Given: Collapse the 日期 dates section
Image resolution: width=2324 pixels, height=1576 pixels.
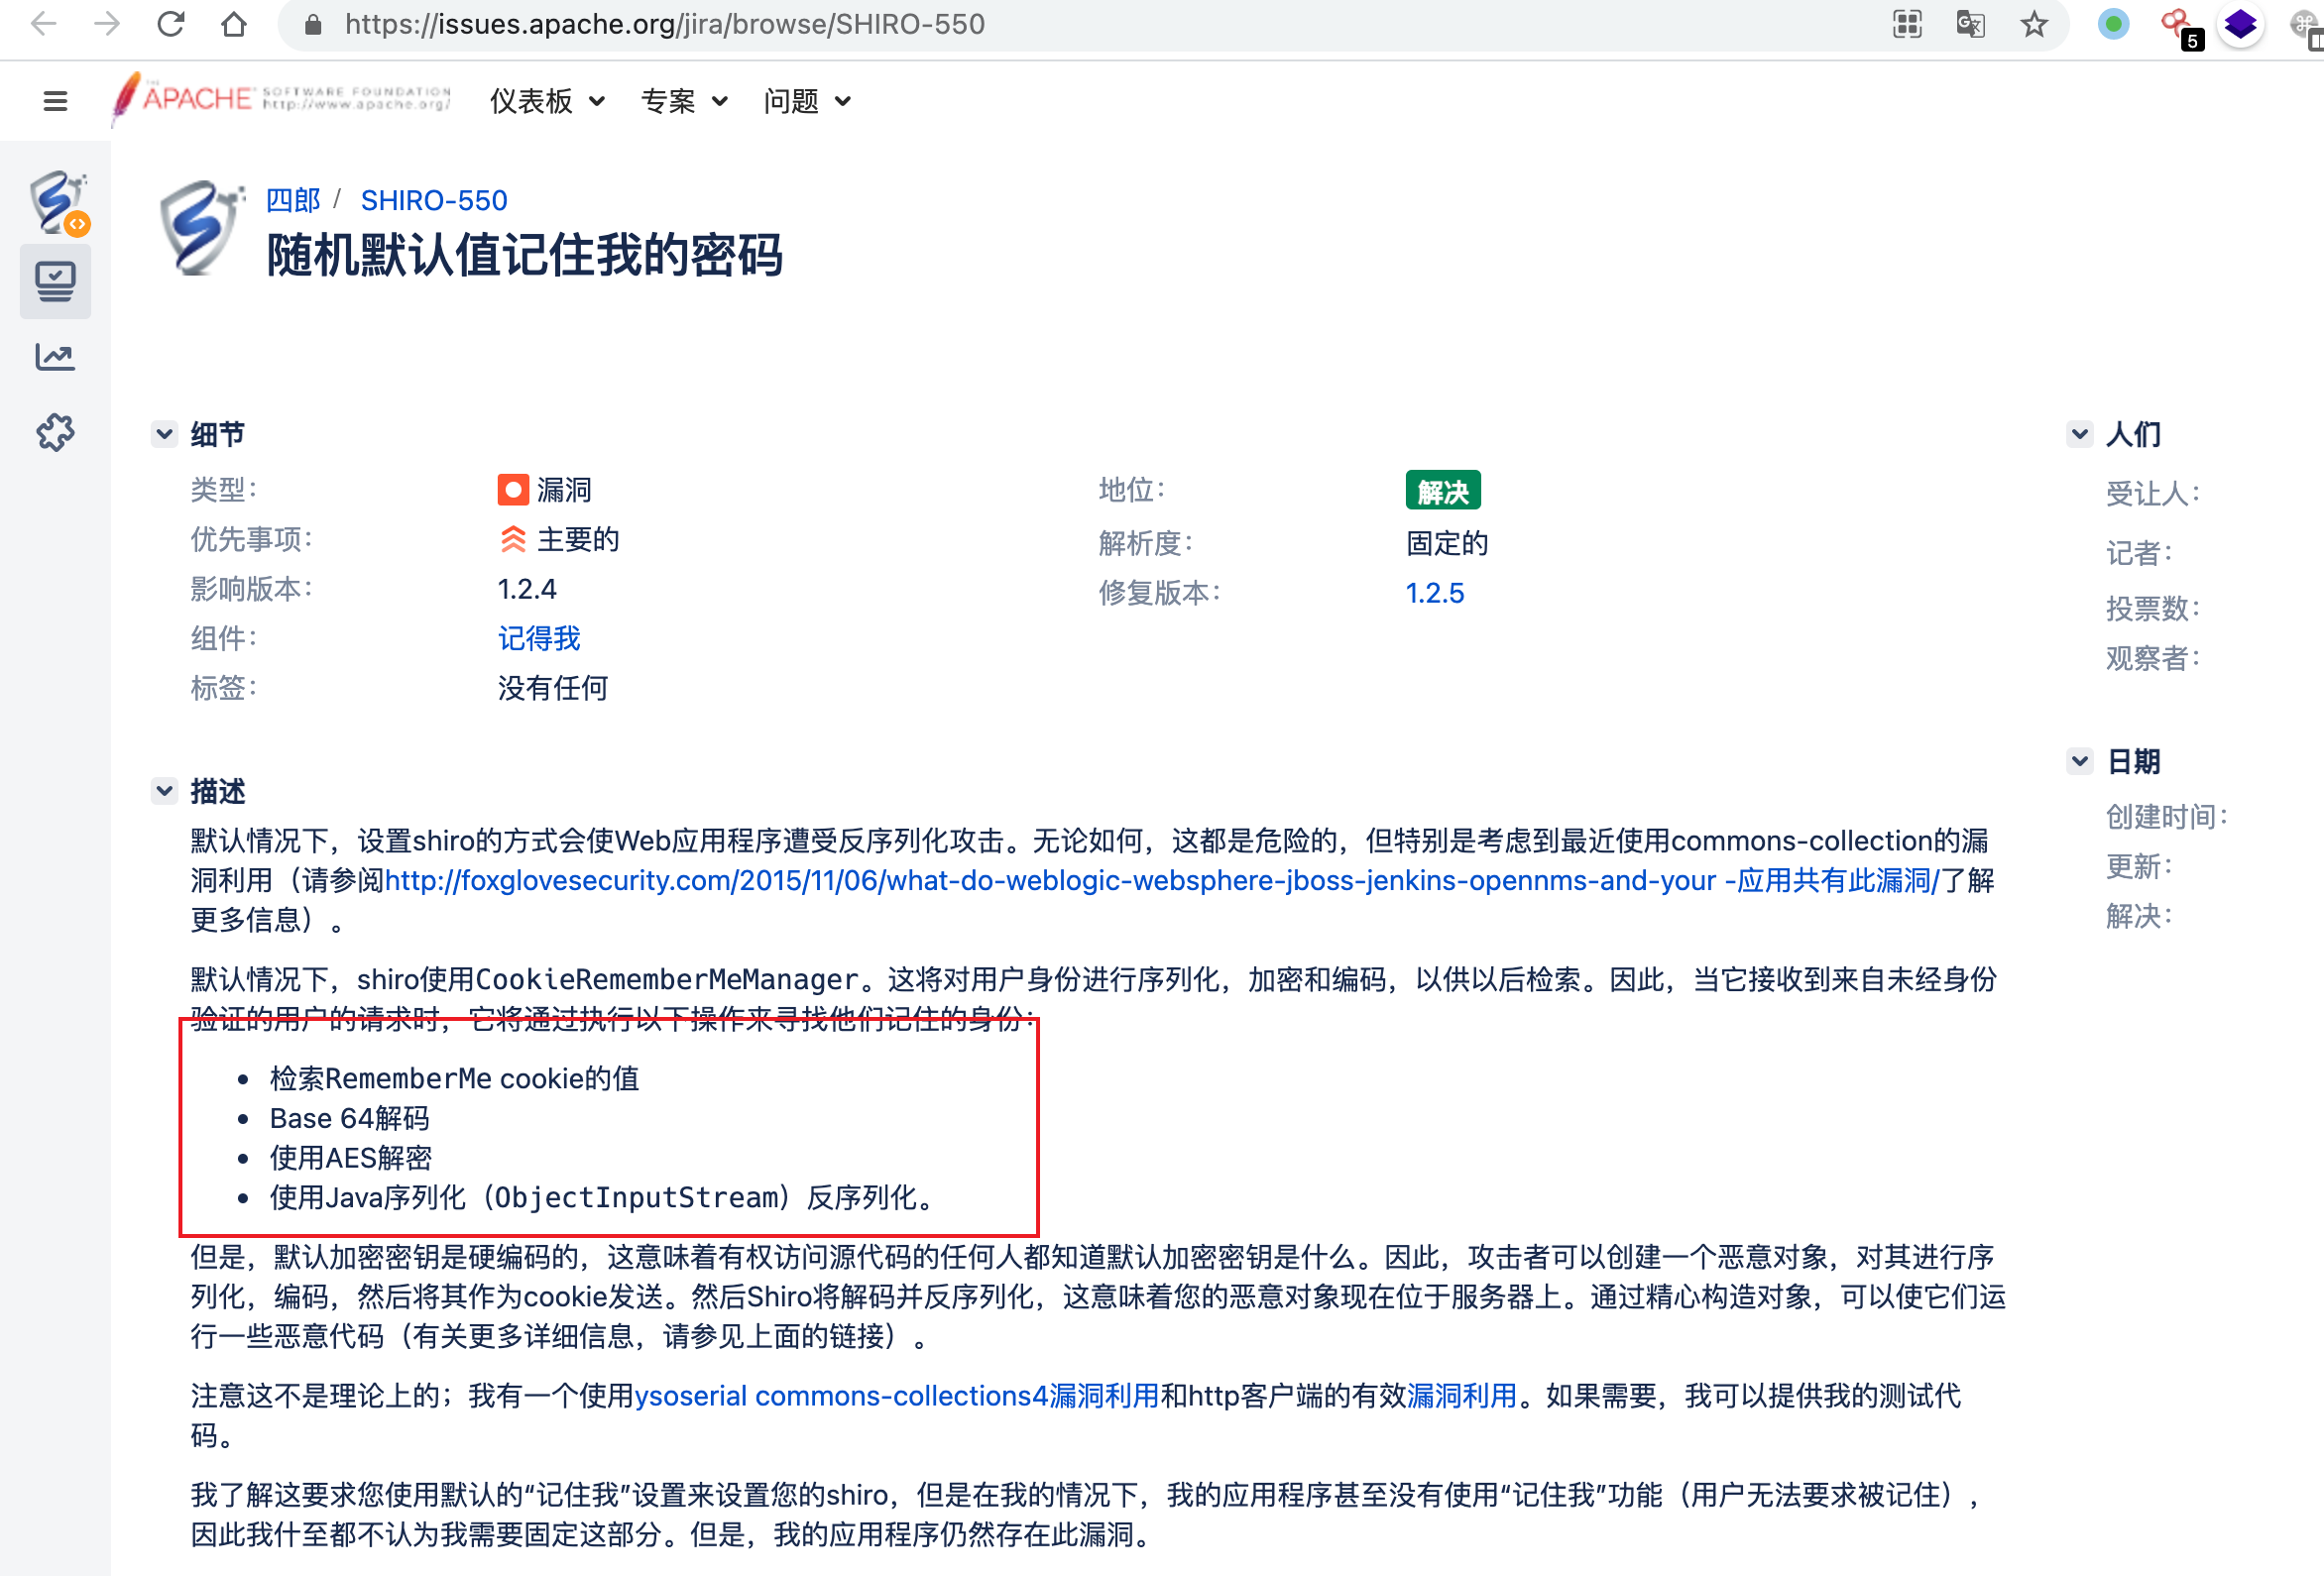Looking at the screenshot, I should tap(2080, 761).
